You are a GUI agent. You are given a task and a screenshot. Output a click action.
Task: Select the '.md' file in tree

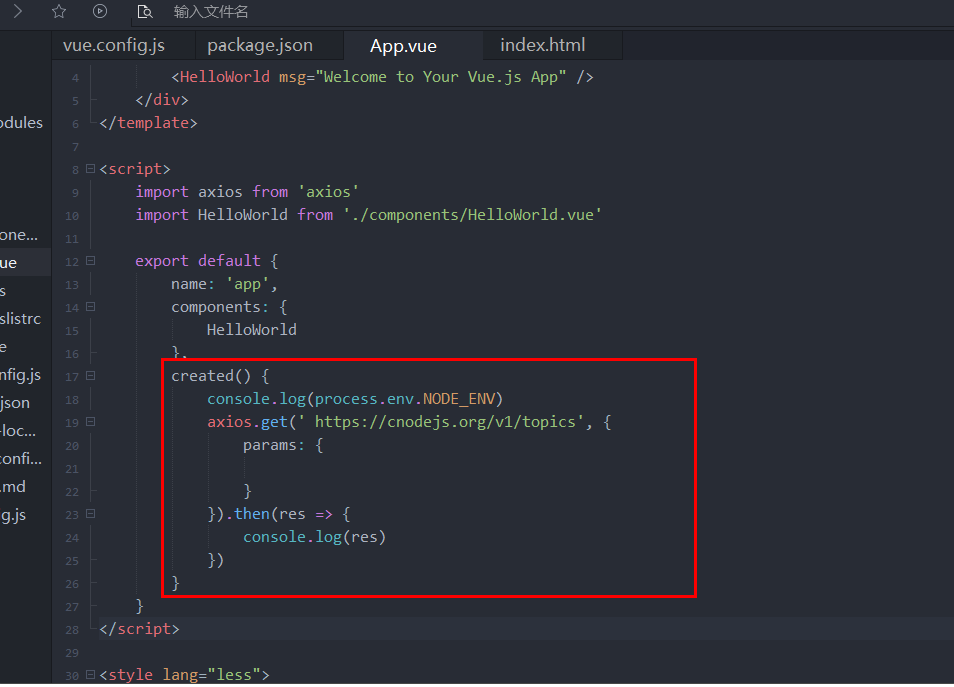tap(13, 486)
